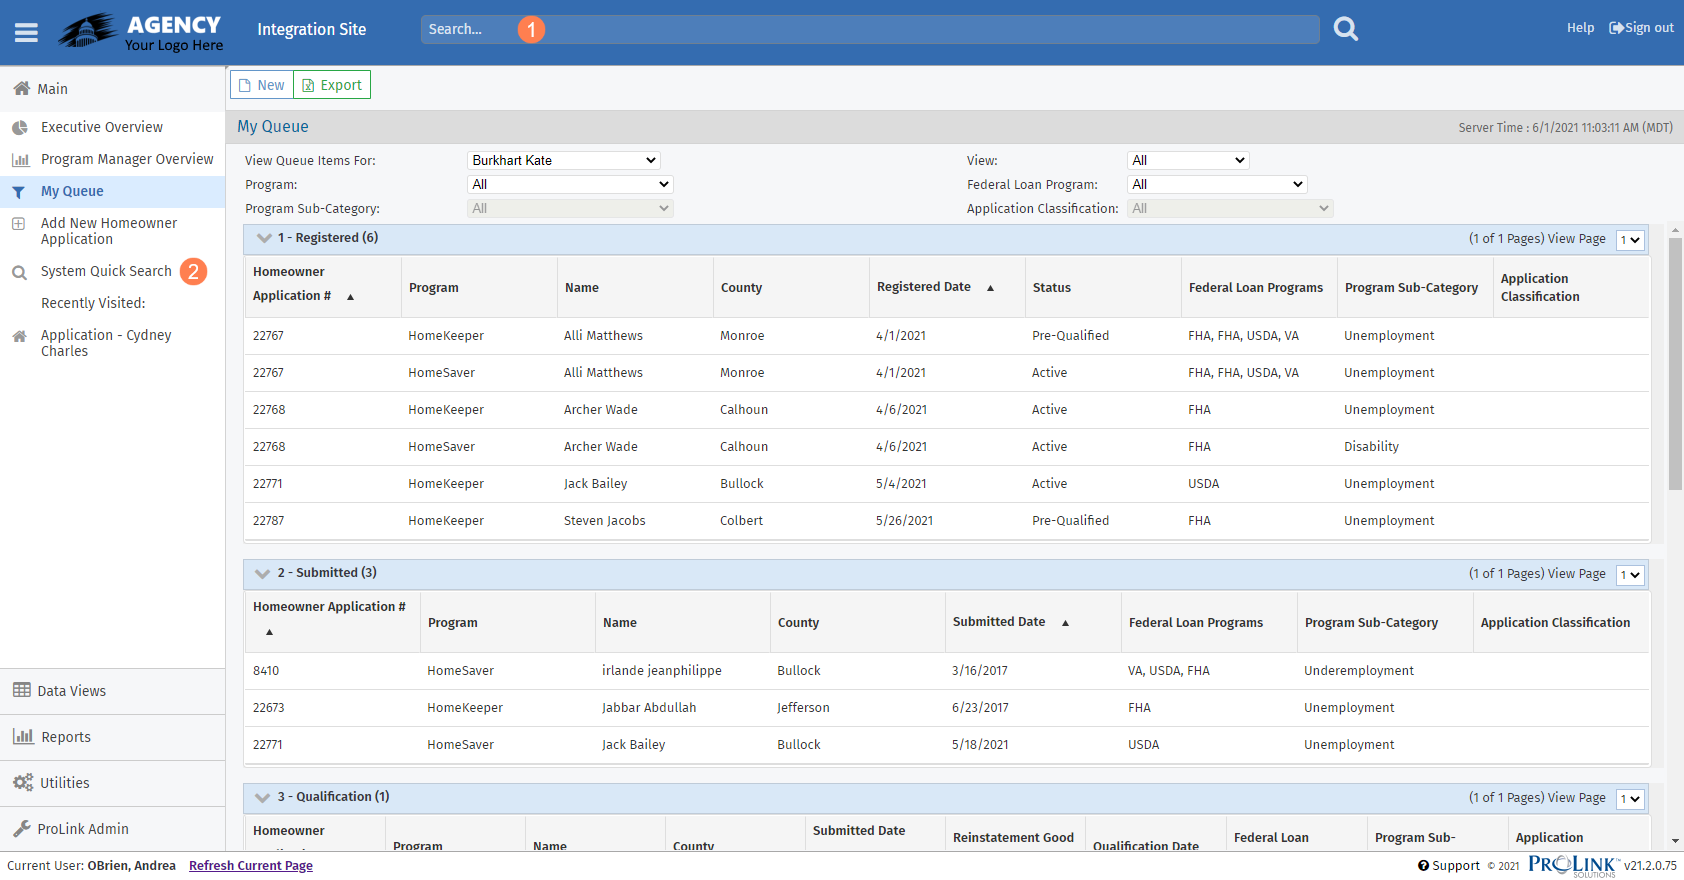The image size is (1684, 880).
Task: Open the View Queue Items For dropdown
Action: (x=564, y=160)
